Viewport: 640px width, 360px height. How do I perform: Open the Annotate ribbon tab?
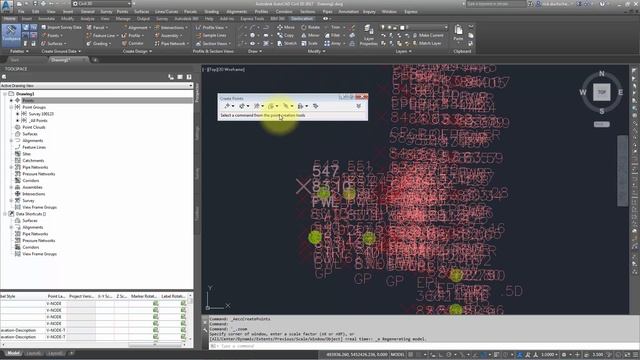tap(46, 19)
